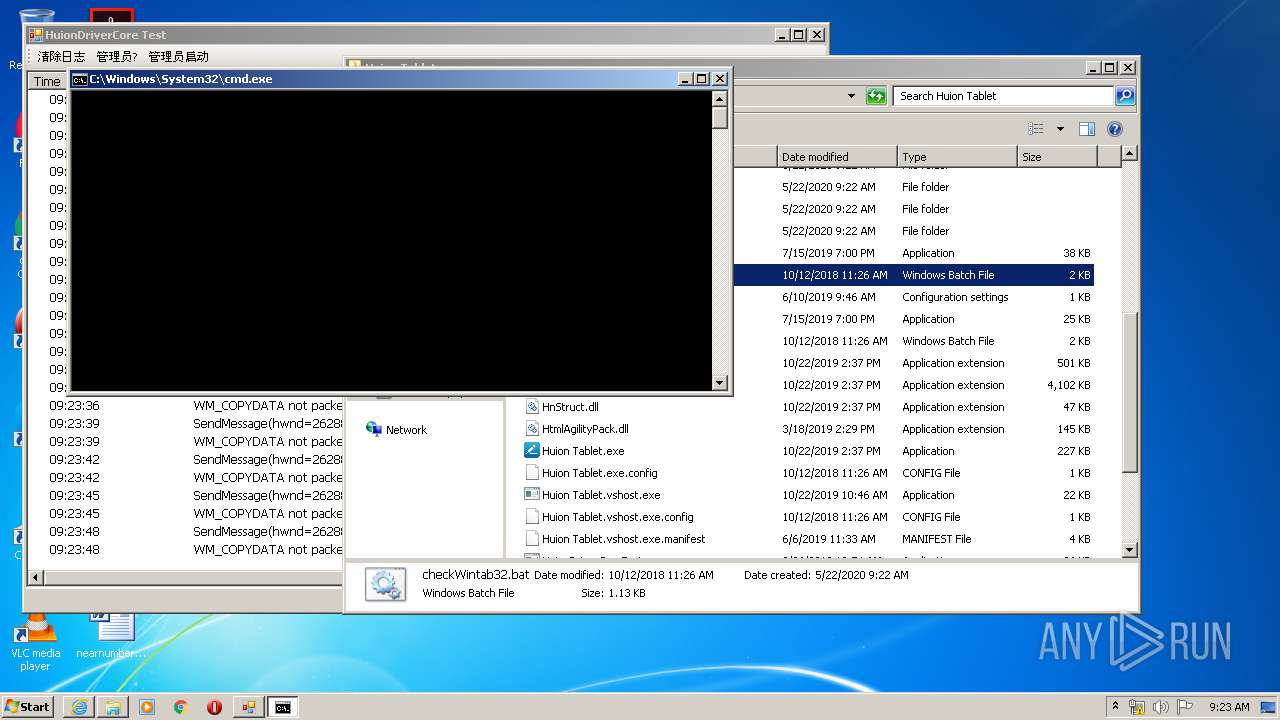Open Opera browser taskbar icon

coord(214,707)
